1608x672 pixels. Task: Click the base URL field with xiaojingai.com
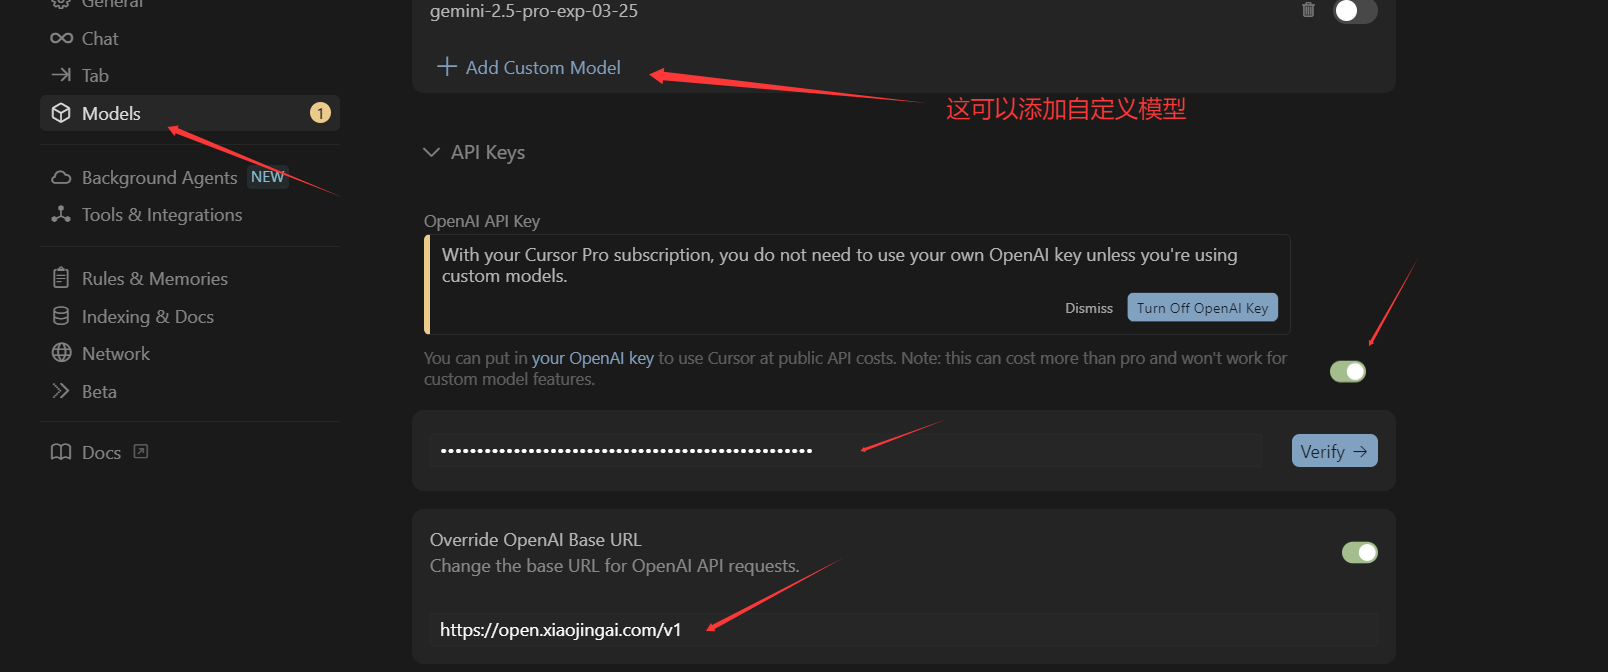coord(904,629)
